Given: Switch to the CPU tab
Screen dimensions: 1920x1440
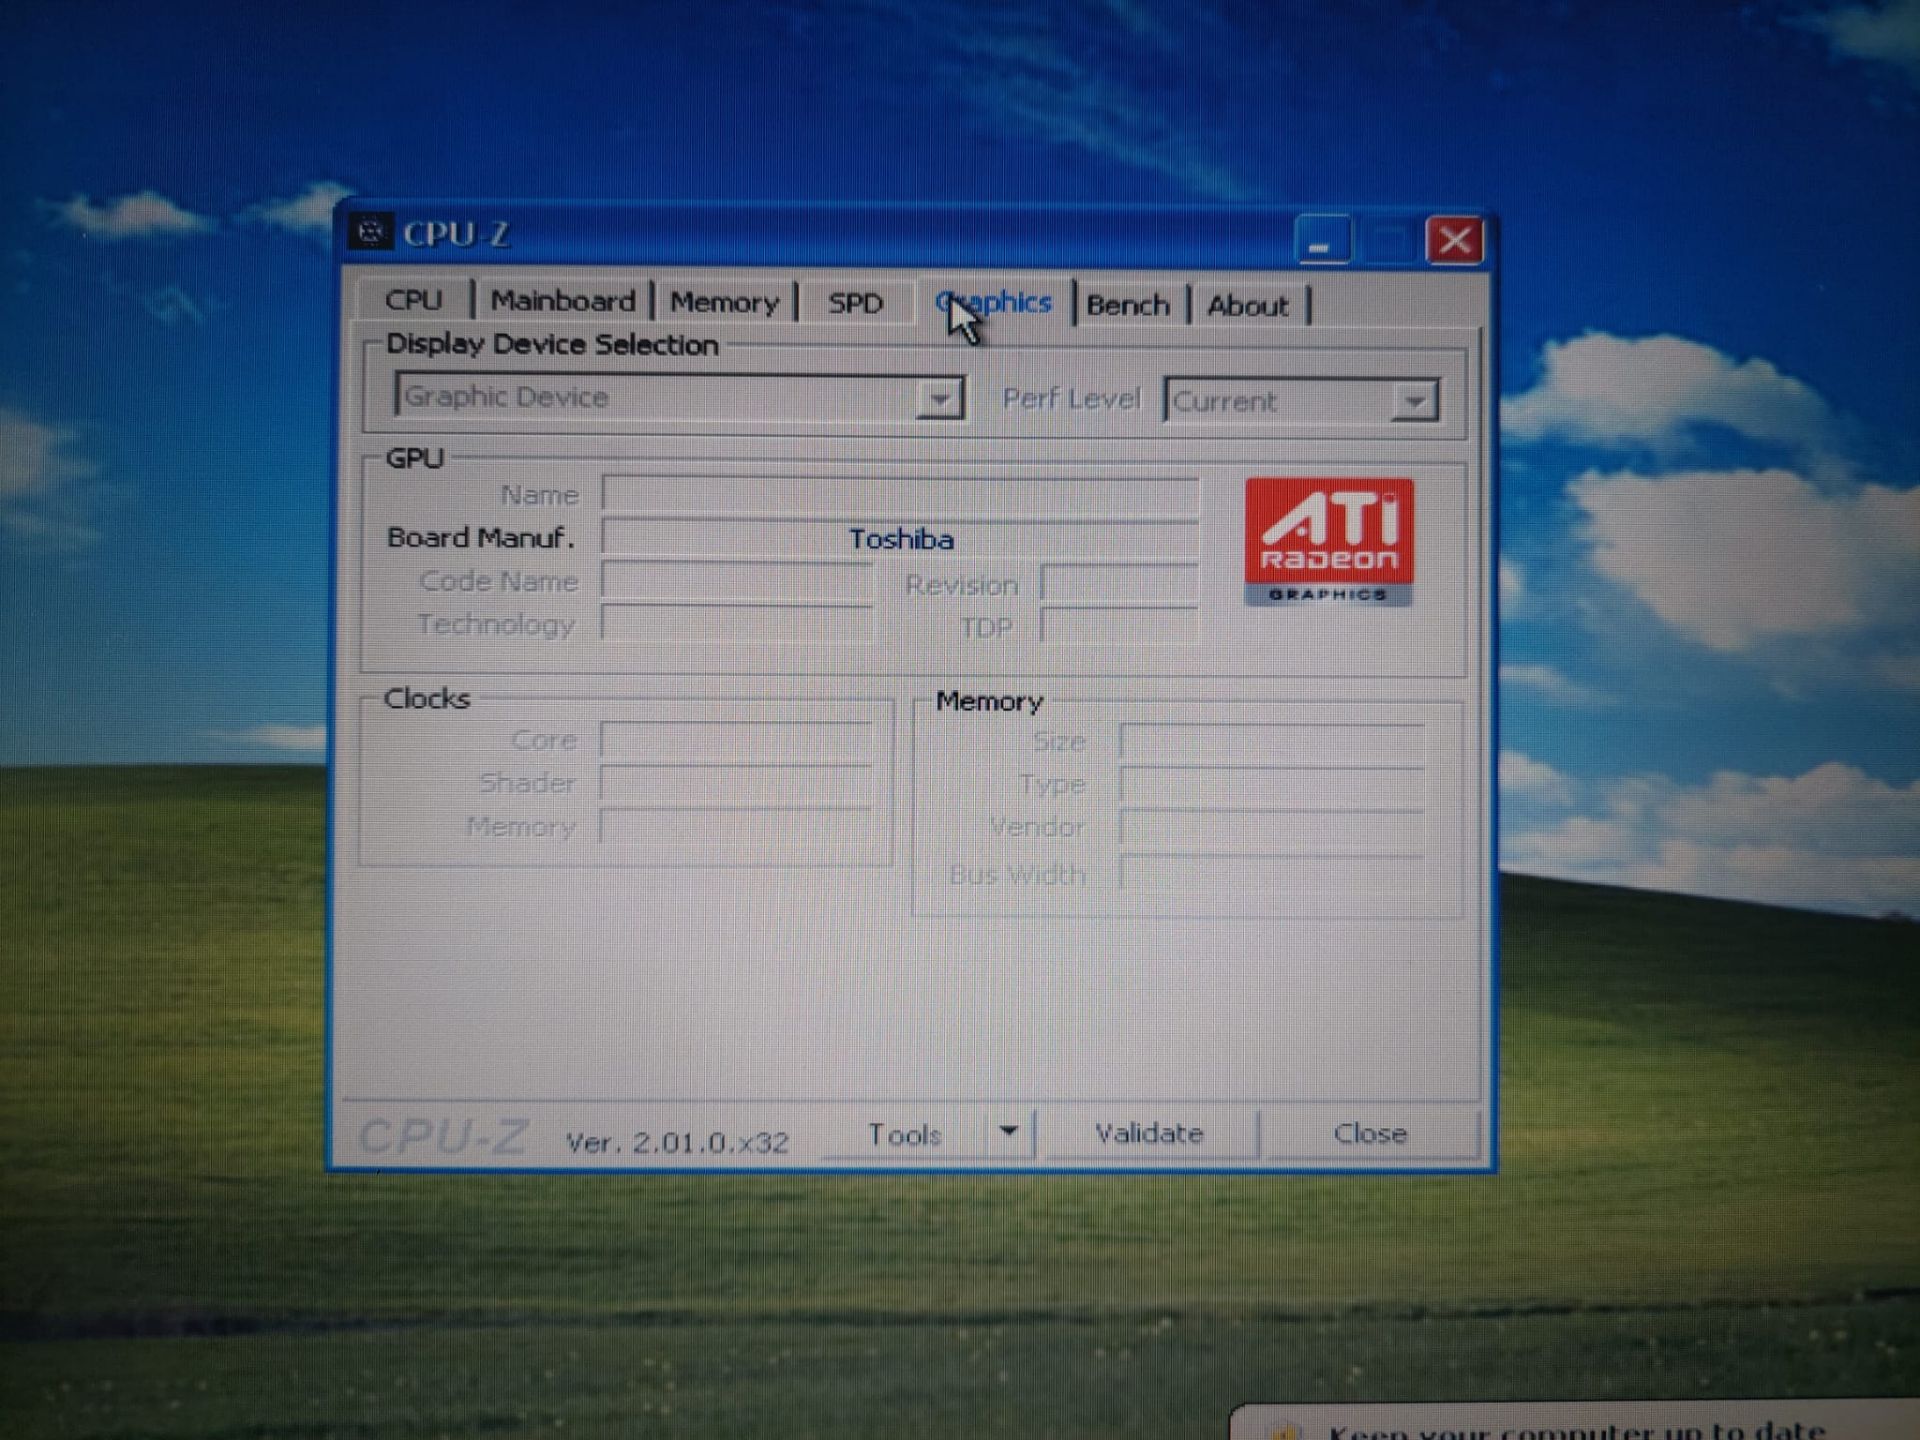Looking at the screenshot, I should click(x=413, y=300).
